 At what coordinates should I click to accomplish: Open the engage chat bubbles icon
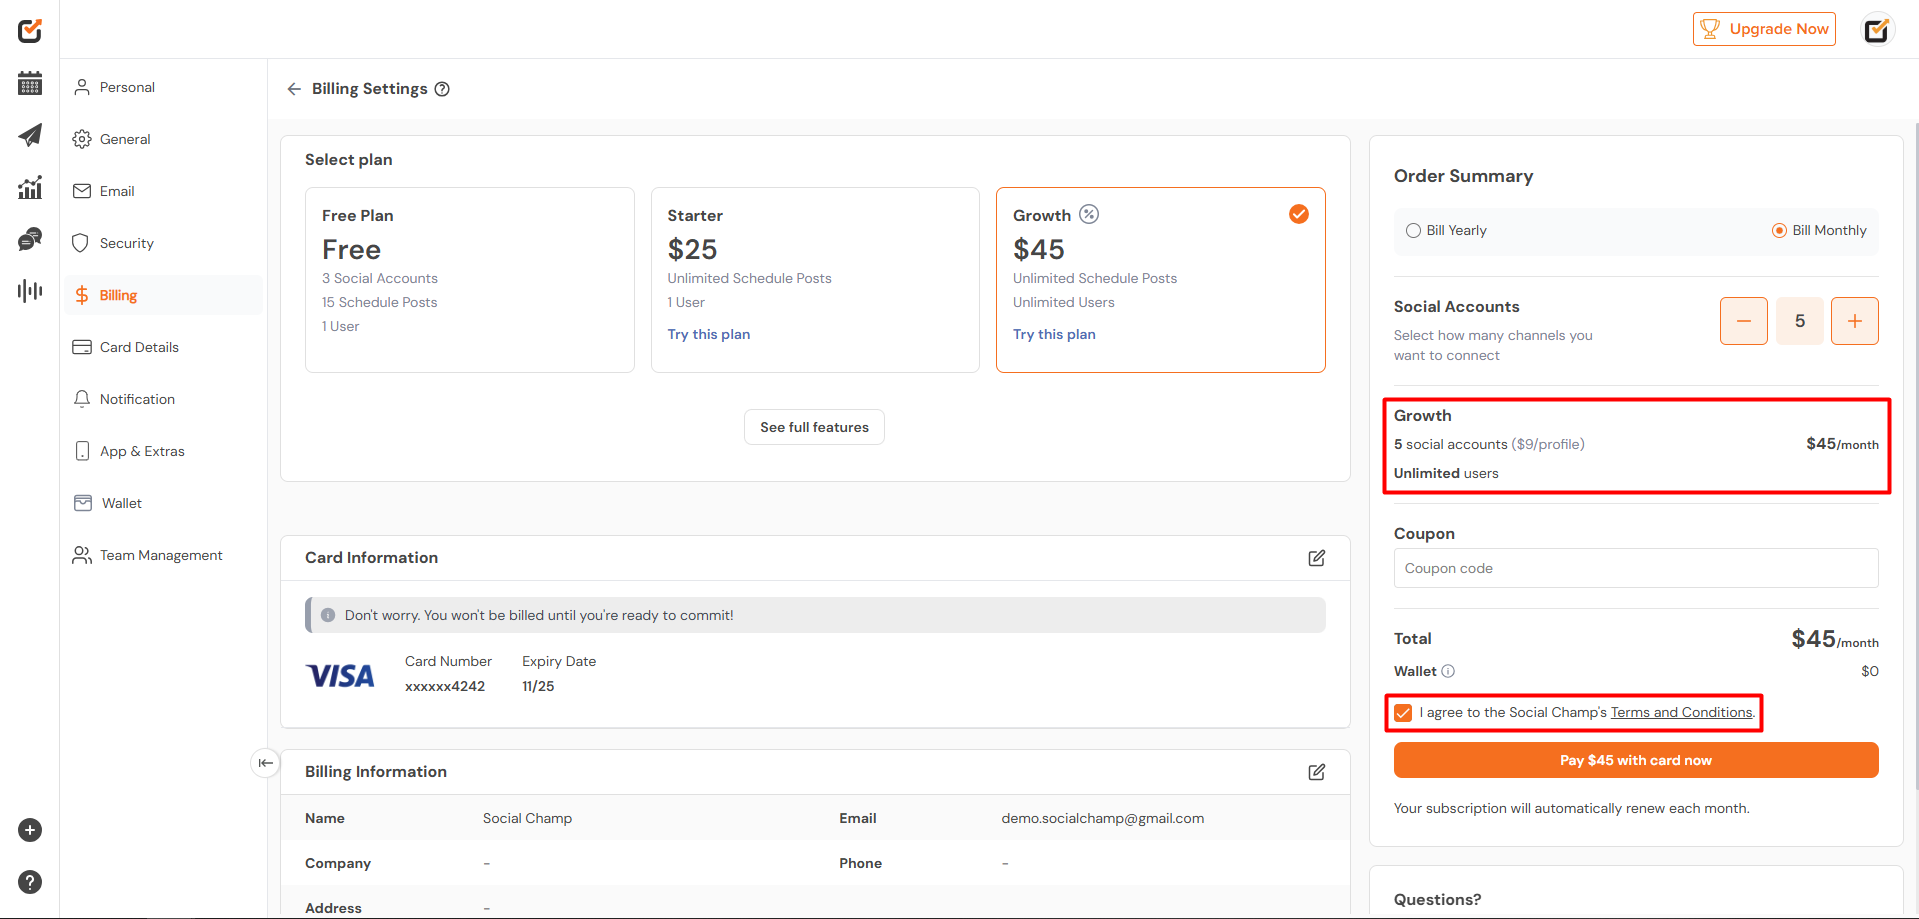(x=30, y=239)
